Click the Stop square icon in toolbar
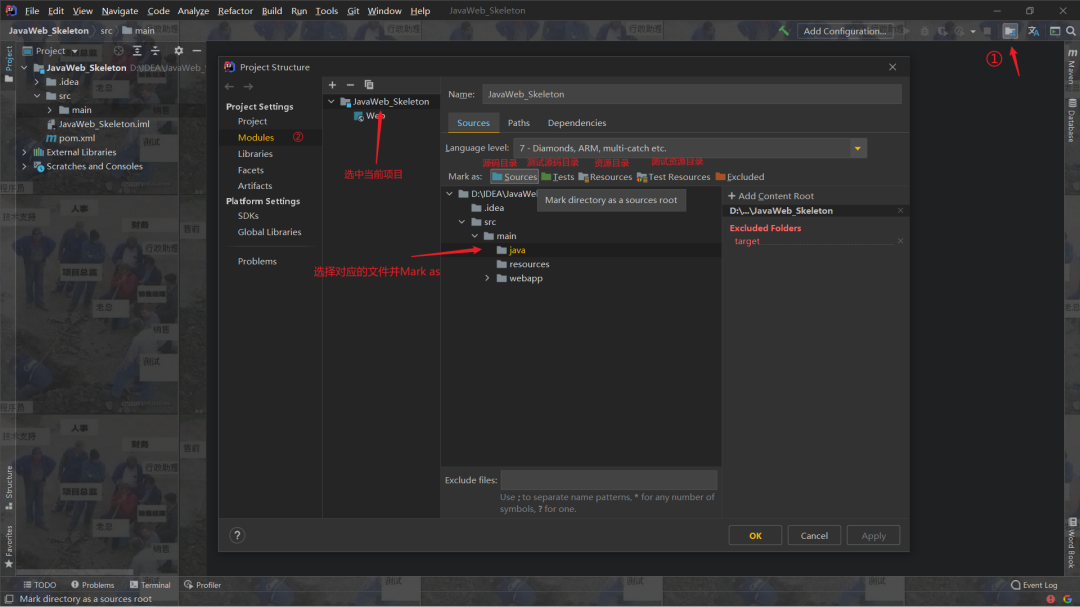This screenshot has height=607, width=1080. tap(987, 31)
